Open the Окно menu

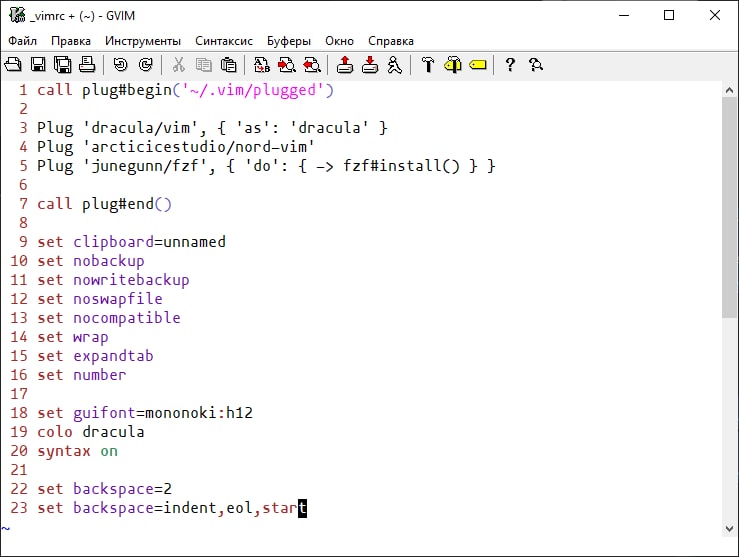pyautogui.click(x=339, y=41)
